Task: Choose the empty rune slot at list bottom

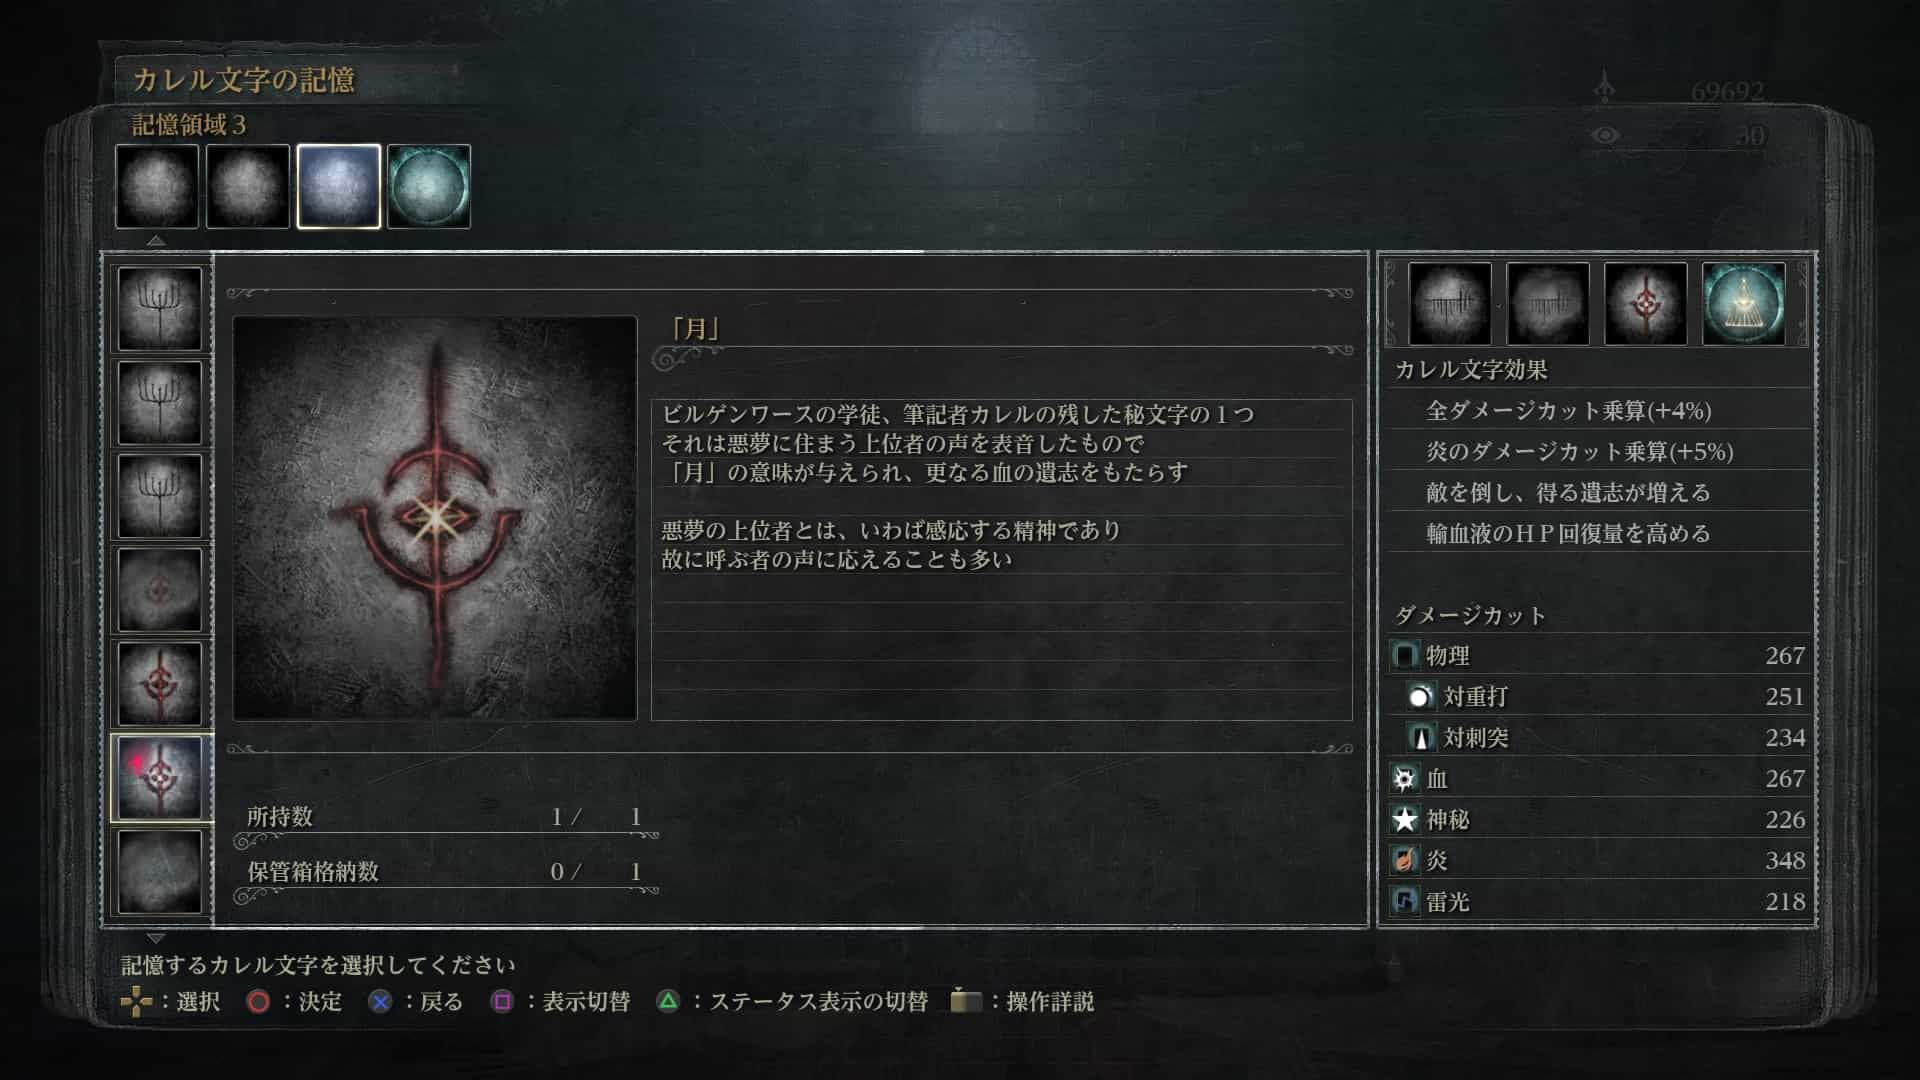Action: [160, 872]
